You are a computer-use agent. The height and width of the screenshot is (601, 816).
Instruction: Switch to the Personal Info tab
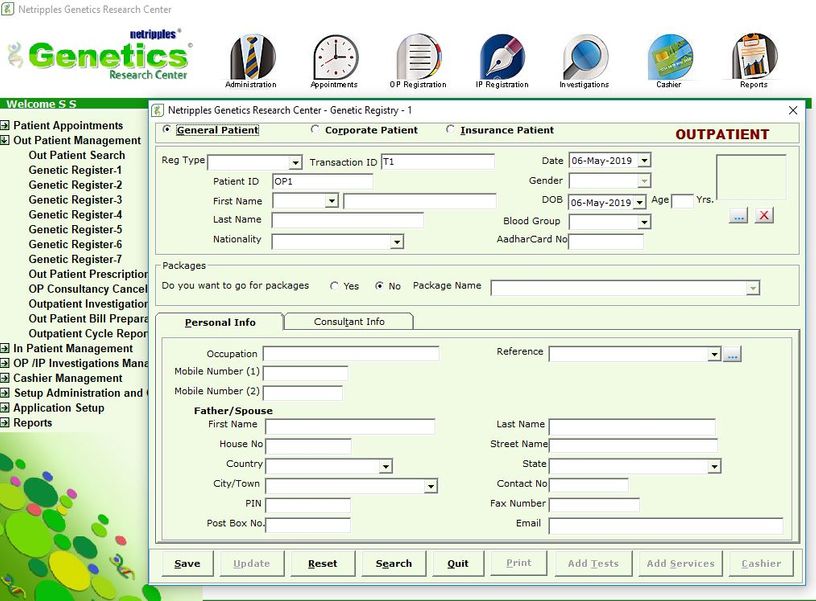pyautogui.click(x=220, y=323)
